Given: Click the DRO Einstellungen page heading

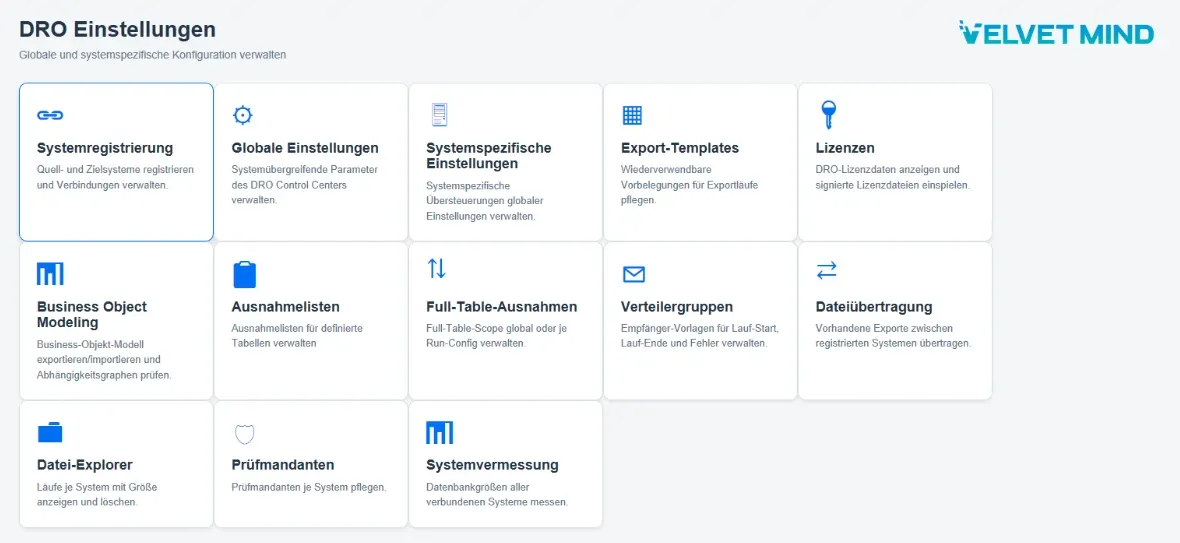Looking at the screenshot, I should [x=117, y=29].
